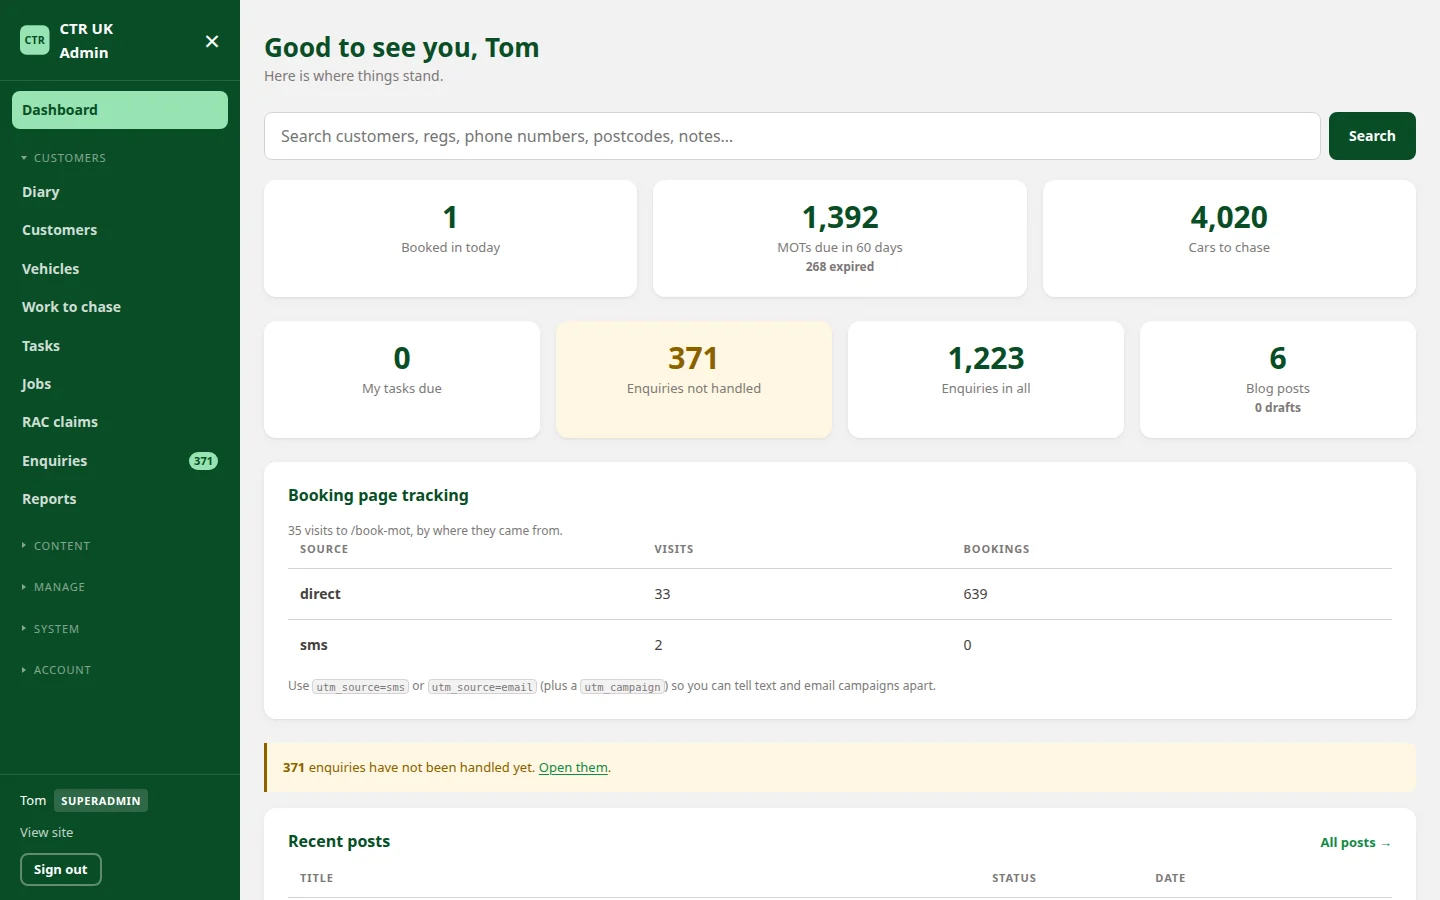Expand the Manage sidebar section
This screenshot has width=1440, height=900.
[x=54, y=587]
